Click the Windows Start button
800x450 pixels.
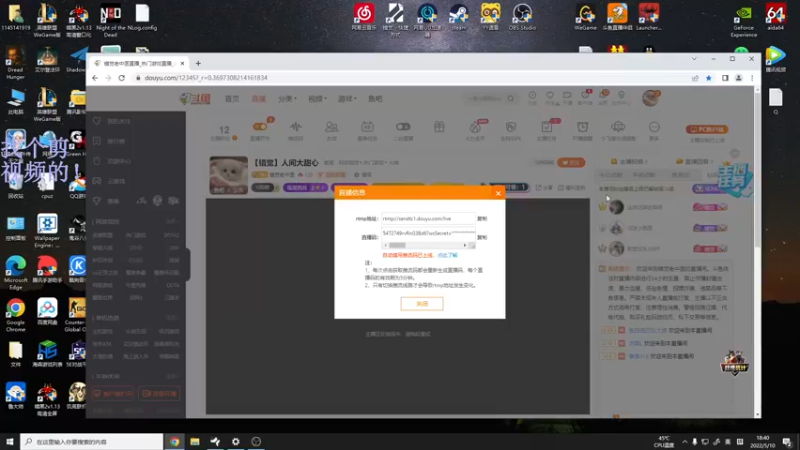coord(10,442)
